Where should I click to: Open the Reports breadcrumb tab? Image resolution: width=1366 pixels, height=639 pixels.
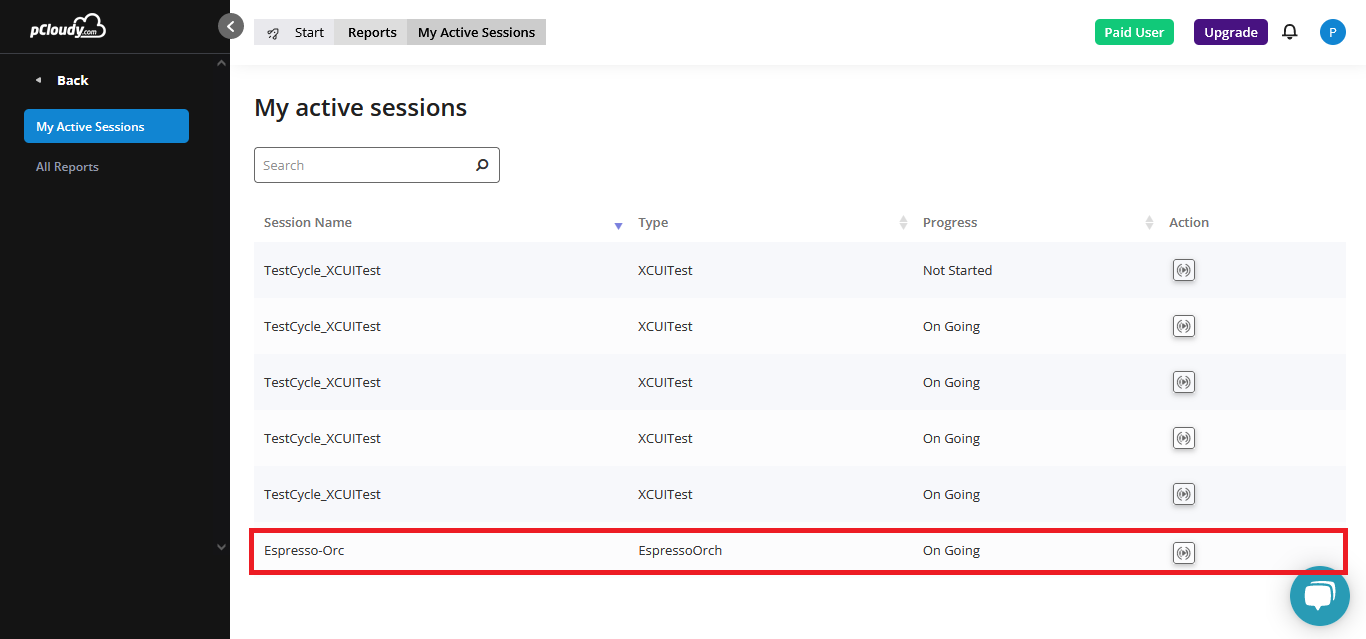372,32
